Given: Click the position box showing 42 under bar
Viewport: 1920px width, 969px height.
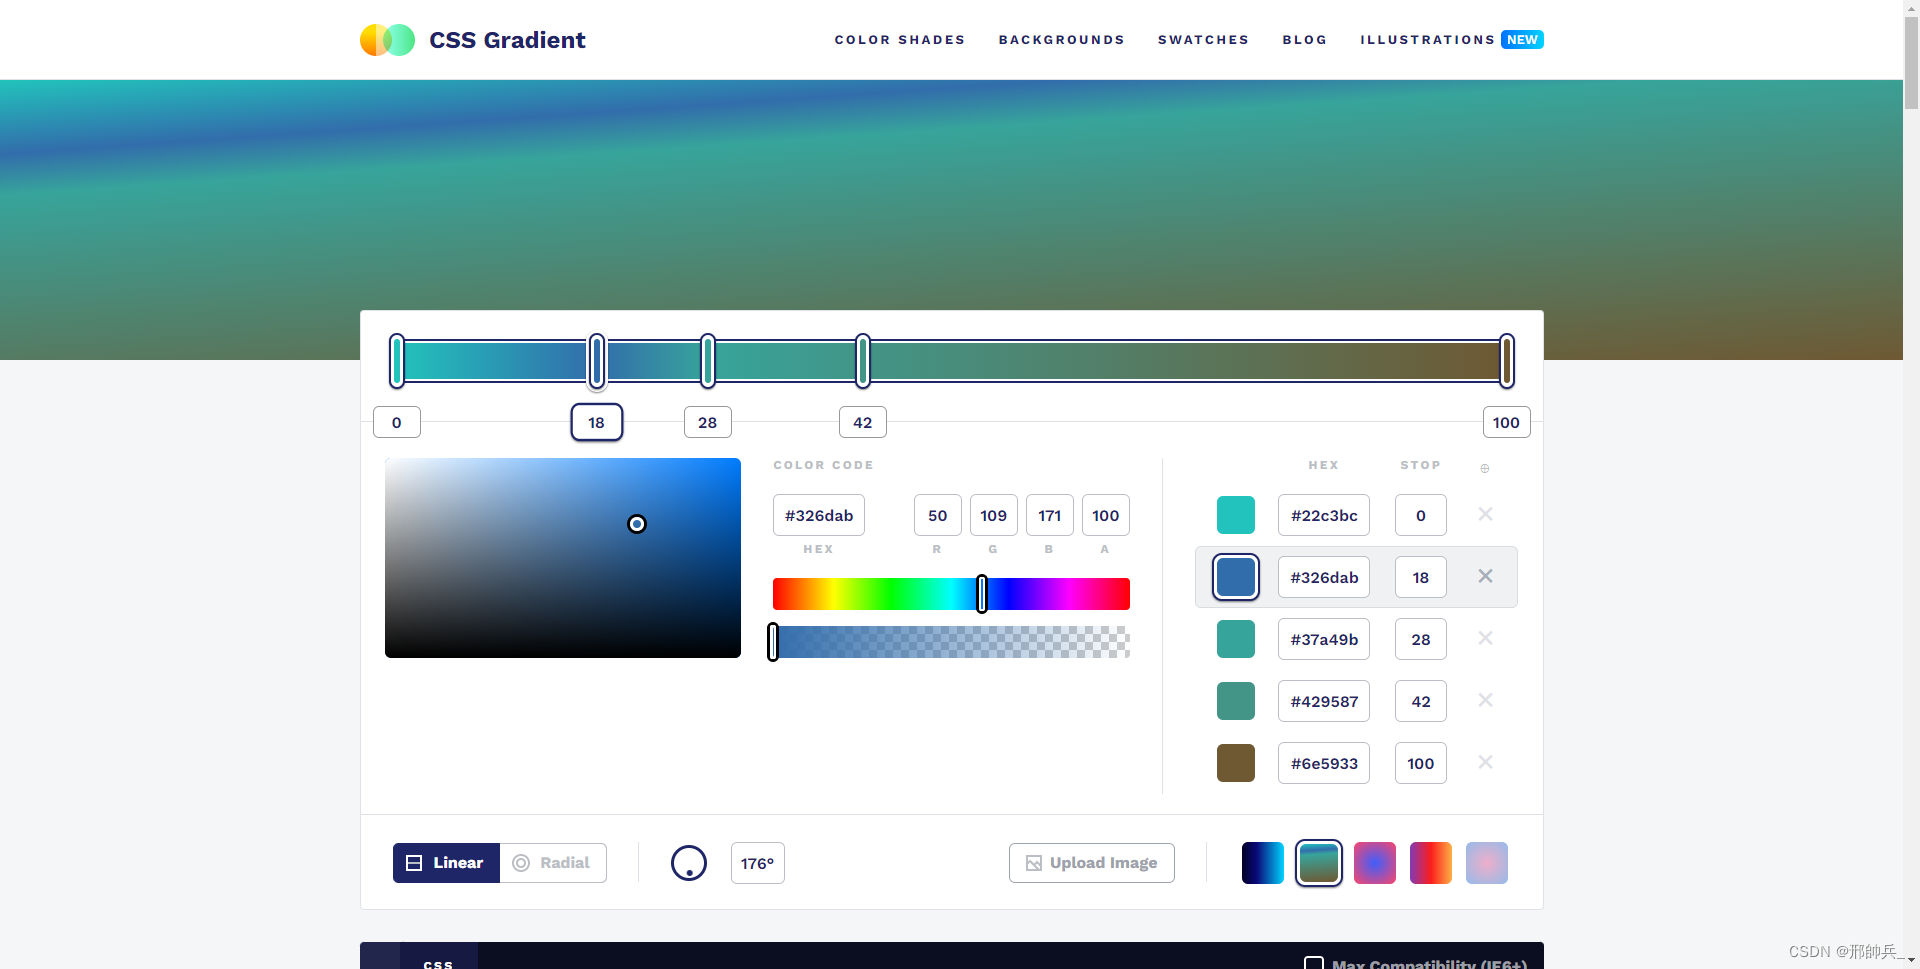Looking at the screenshot, I should coord(863,422).
